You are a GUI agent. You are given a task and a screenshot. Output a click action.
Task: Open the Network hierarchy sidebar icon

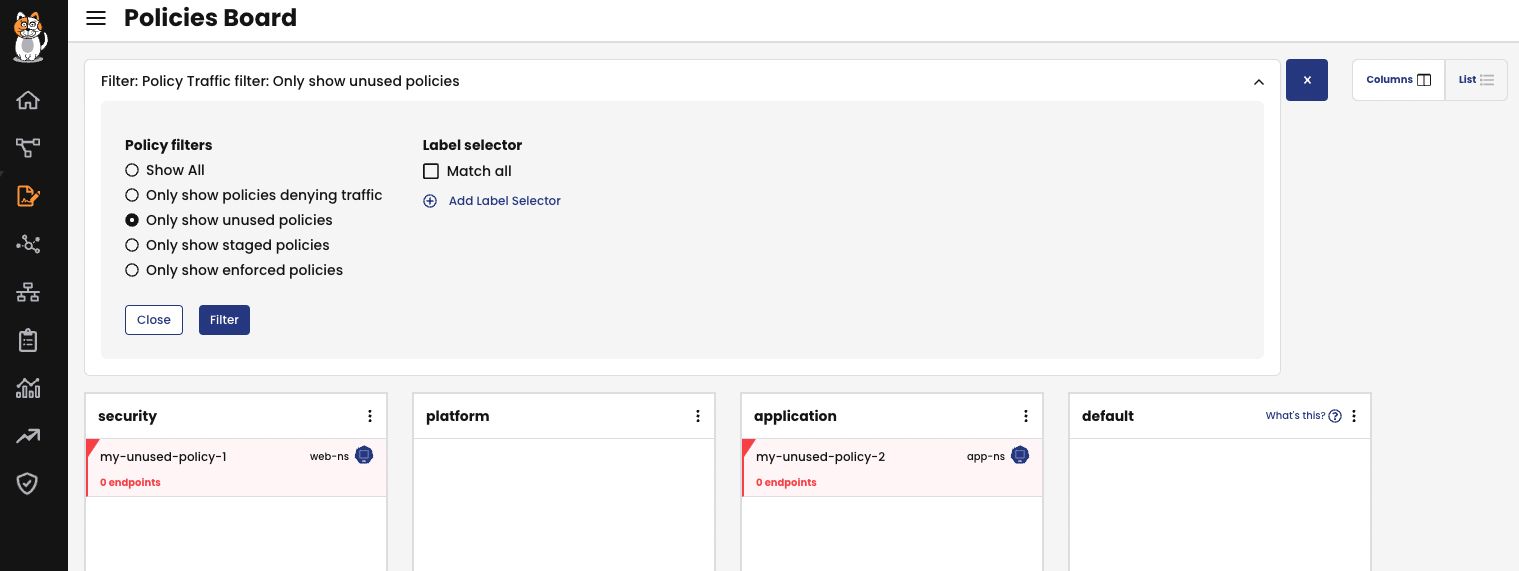28,292
